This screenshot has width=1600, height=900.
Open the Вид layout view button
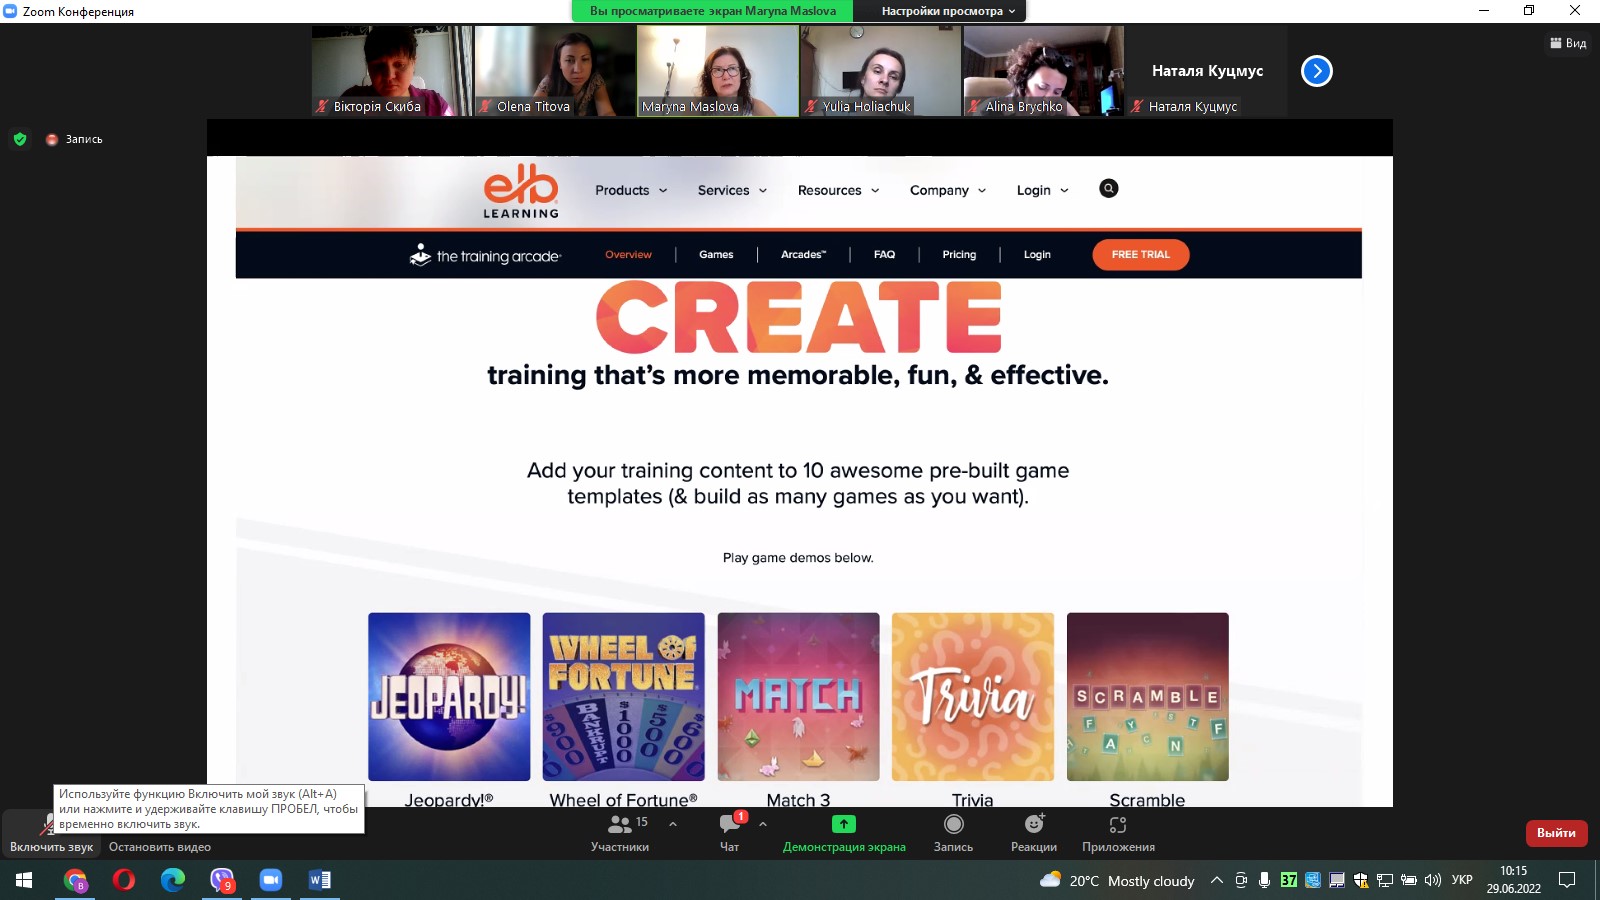click(1568, 43)
